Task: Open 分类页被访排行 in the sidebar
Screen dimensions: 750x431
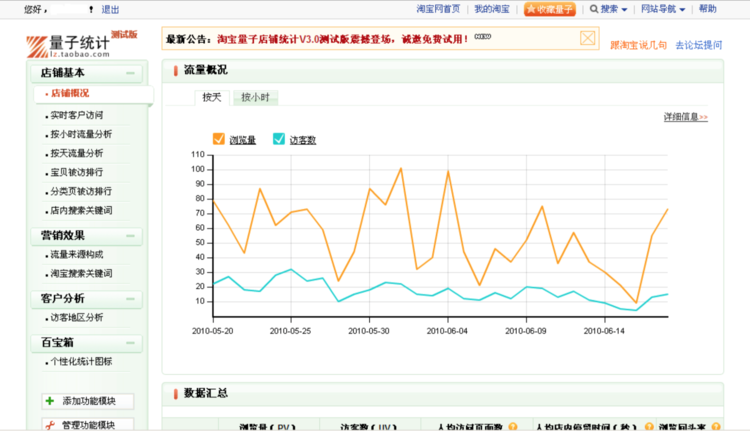Action: tap(81, 191)
